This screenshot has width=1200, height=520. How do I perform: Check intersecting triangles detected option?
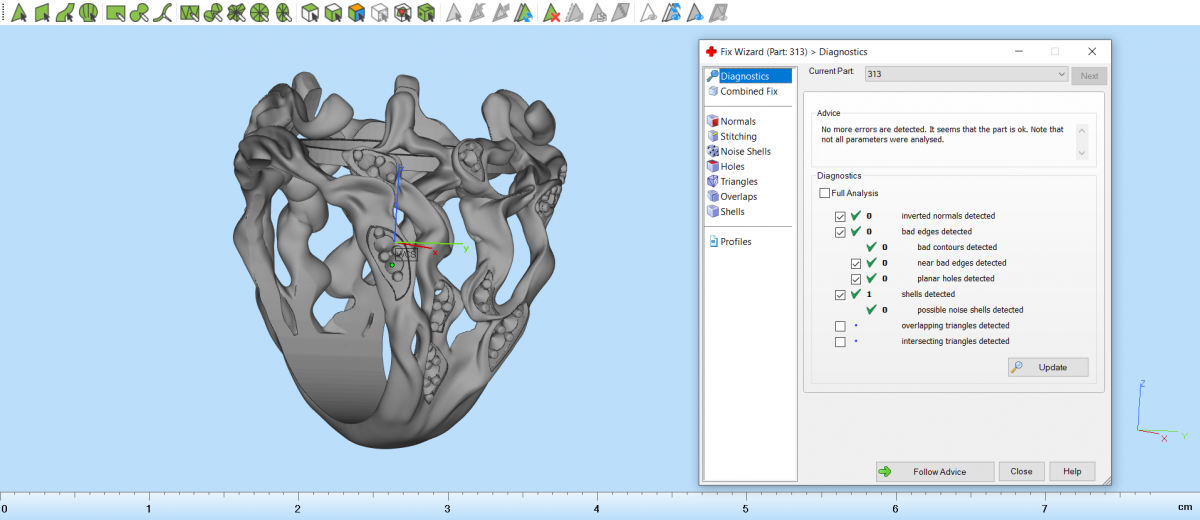pyautogui.click(x=840, y=342)
